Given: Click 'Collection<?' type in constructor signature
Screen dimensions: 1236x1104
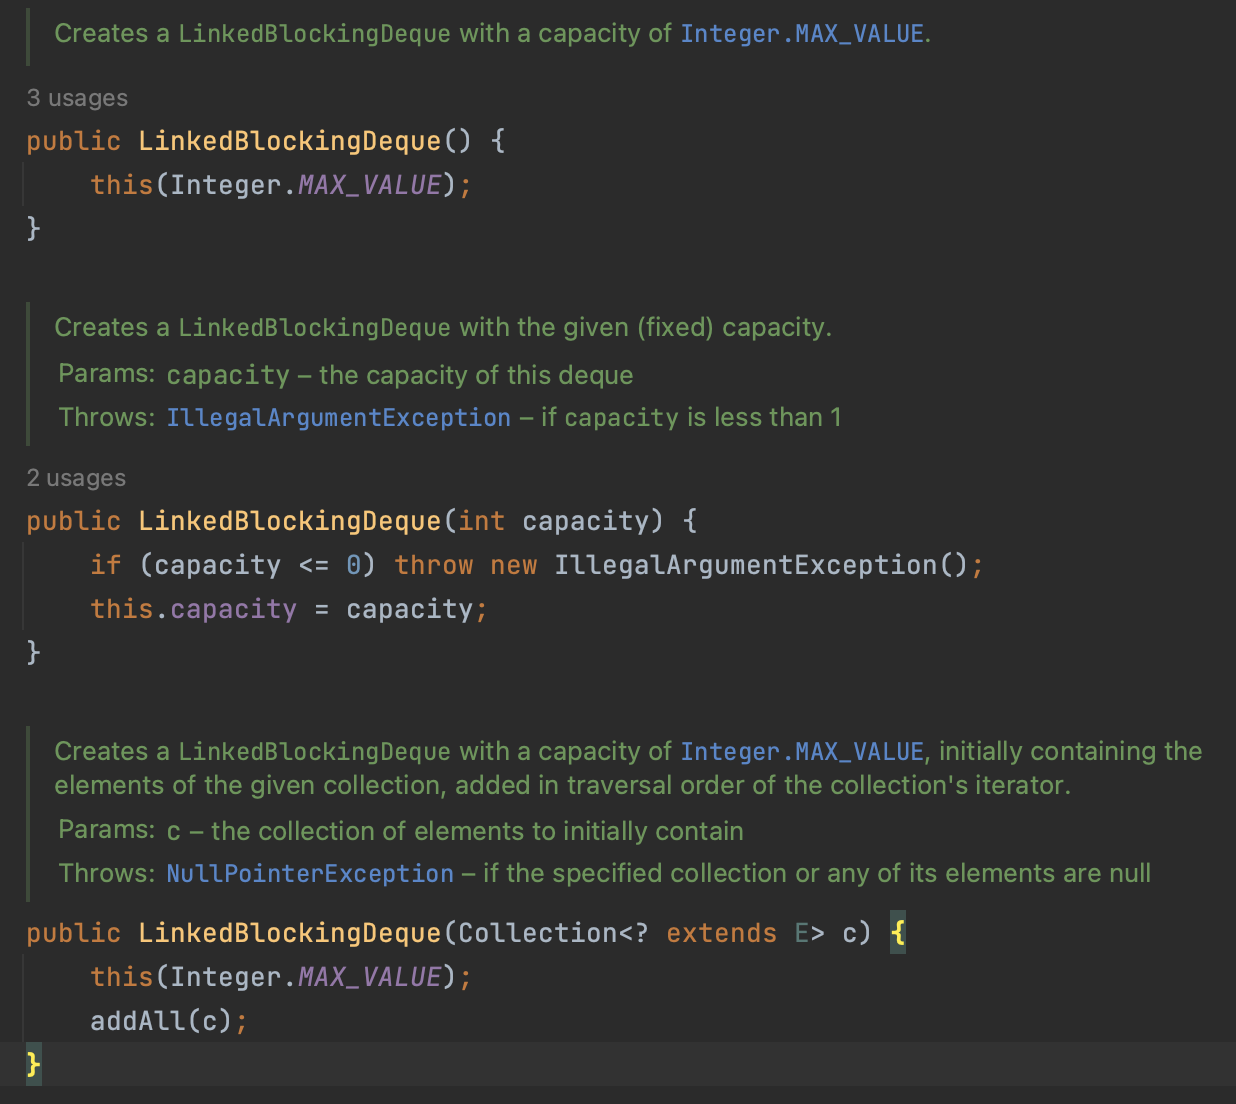Looking at the screenshot, I should point(553,933).
